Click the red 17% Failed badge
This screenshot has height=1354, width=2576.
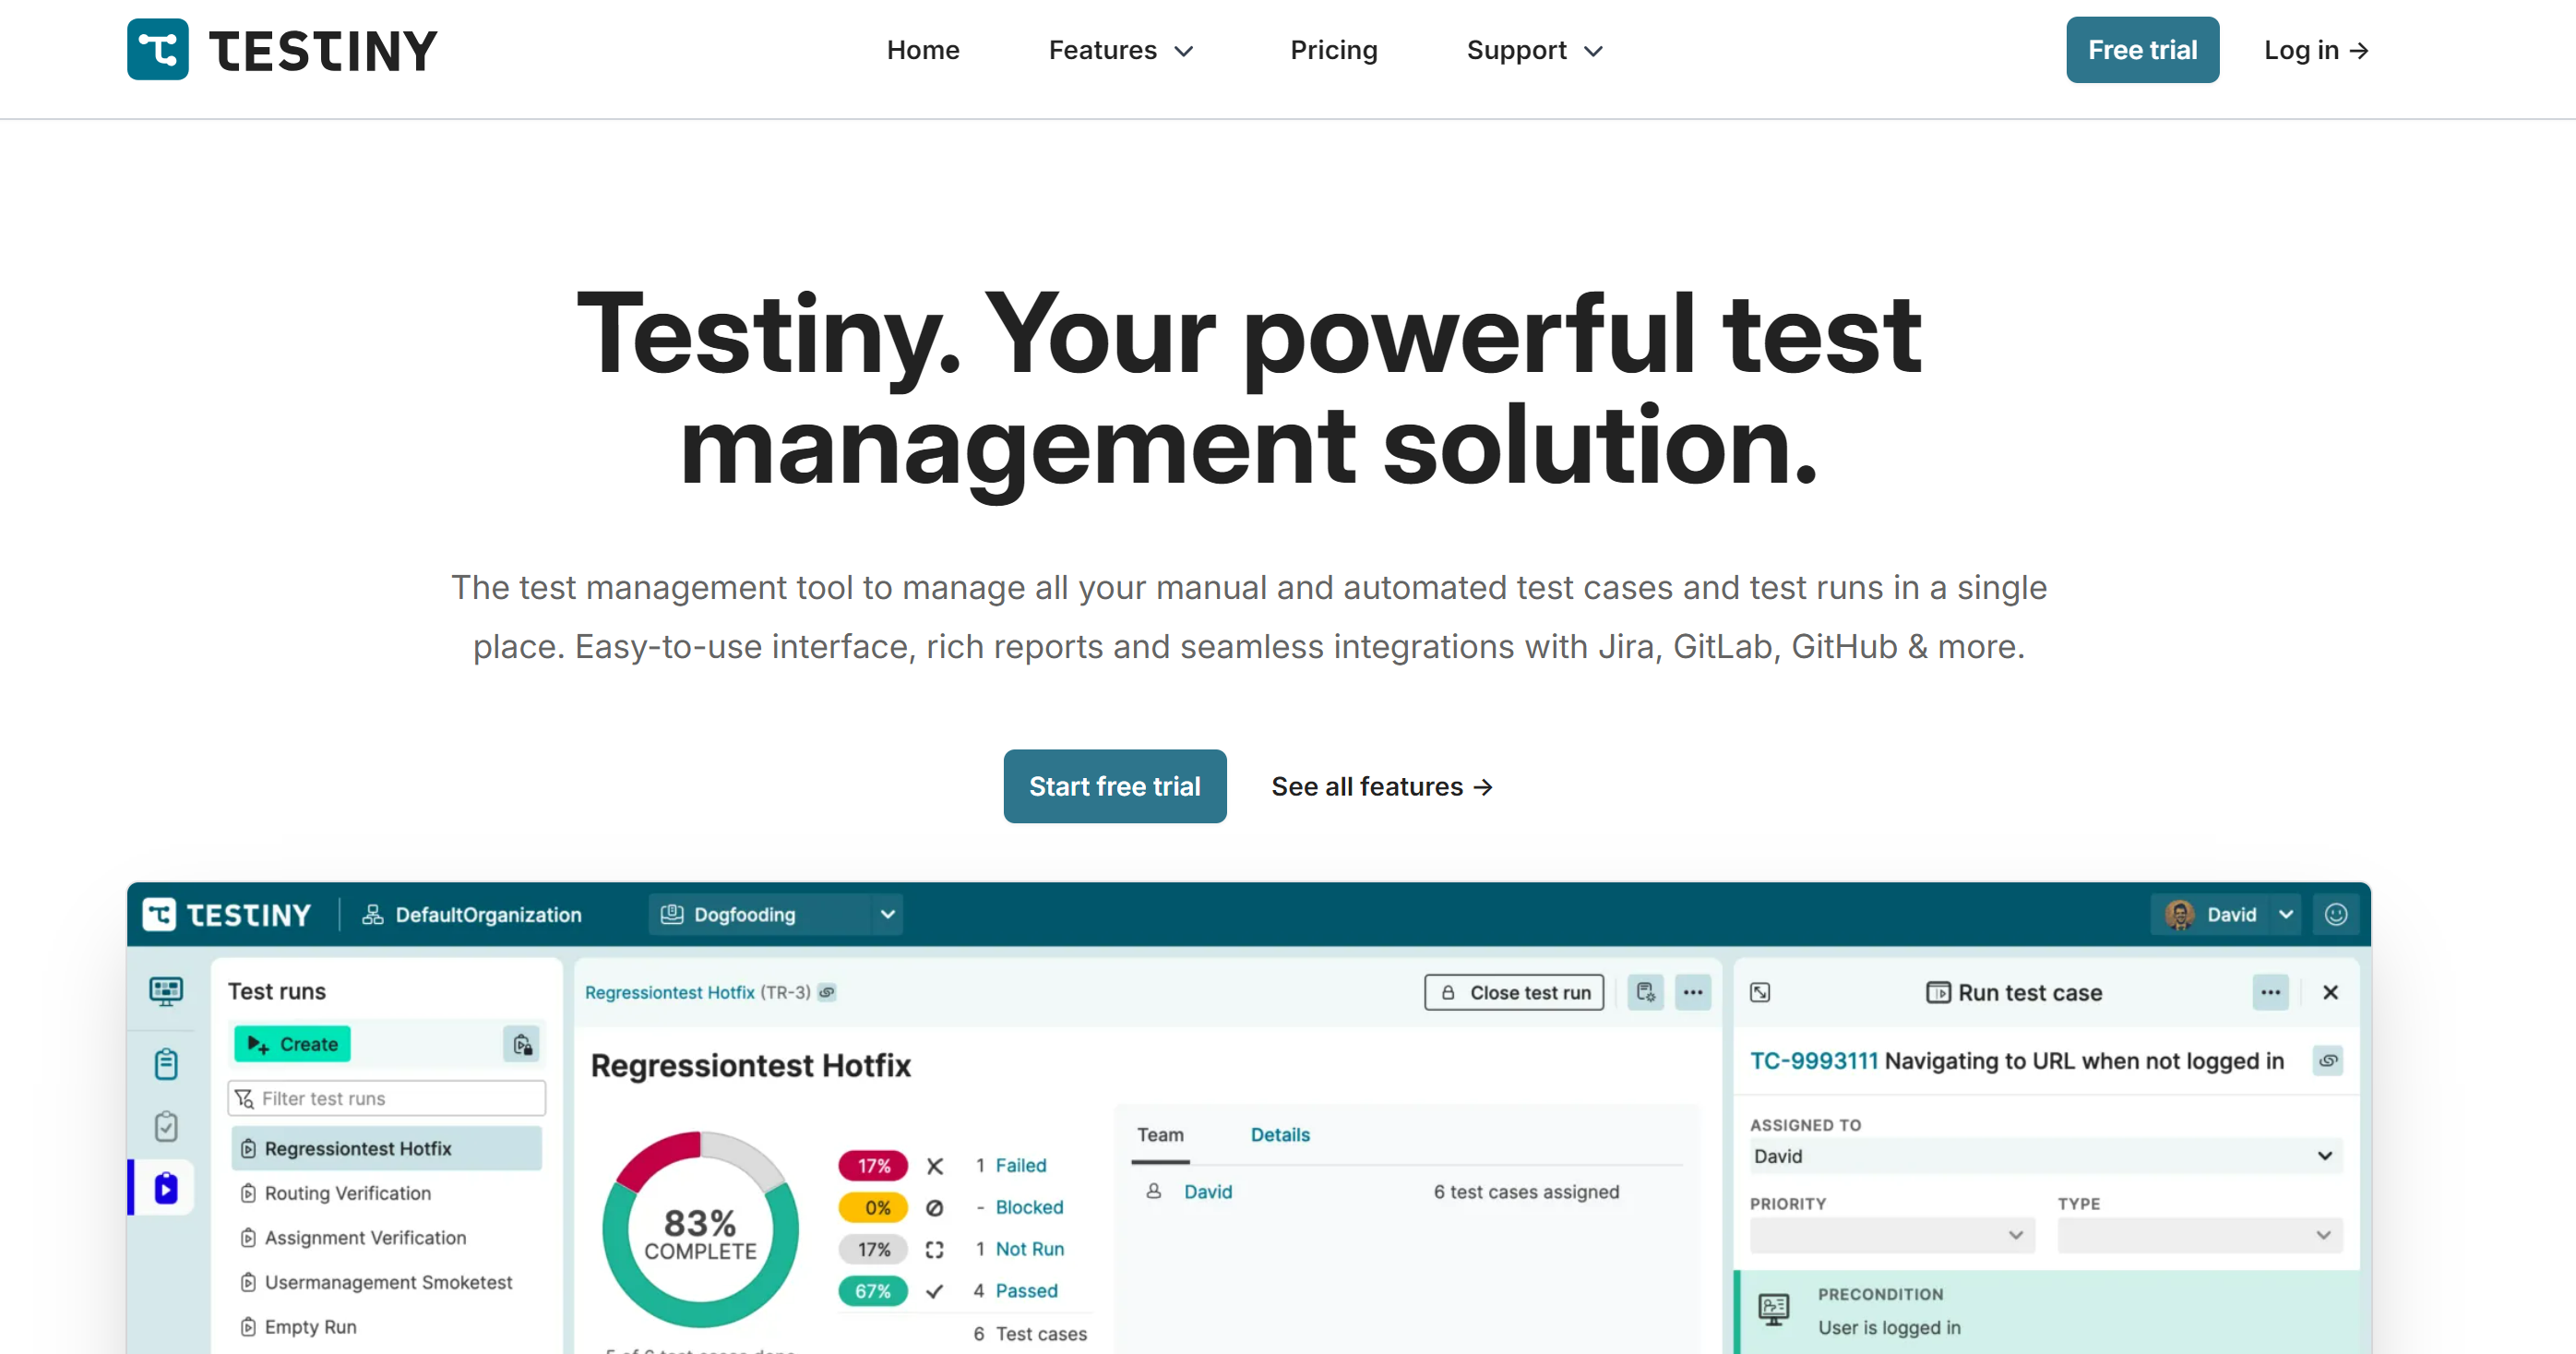coord(872,1165)
